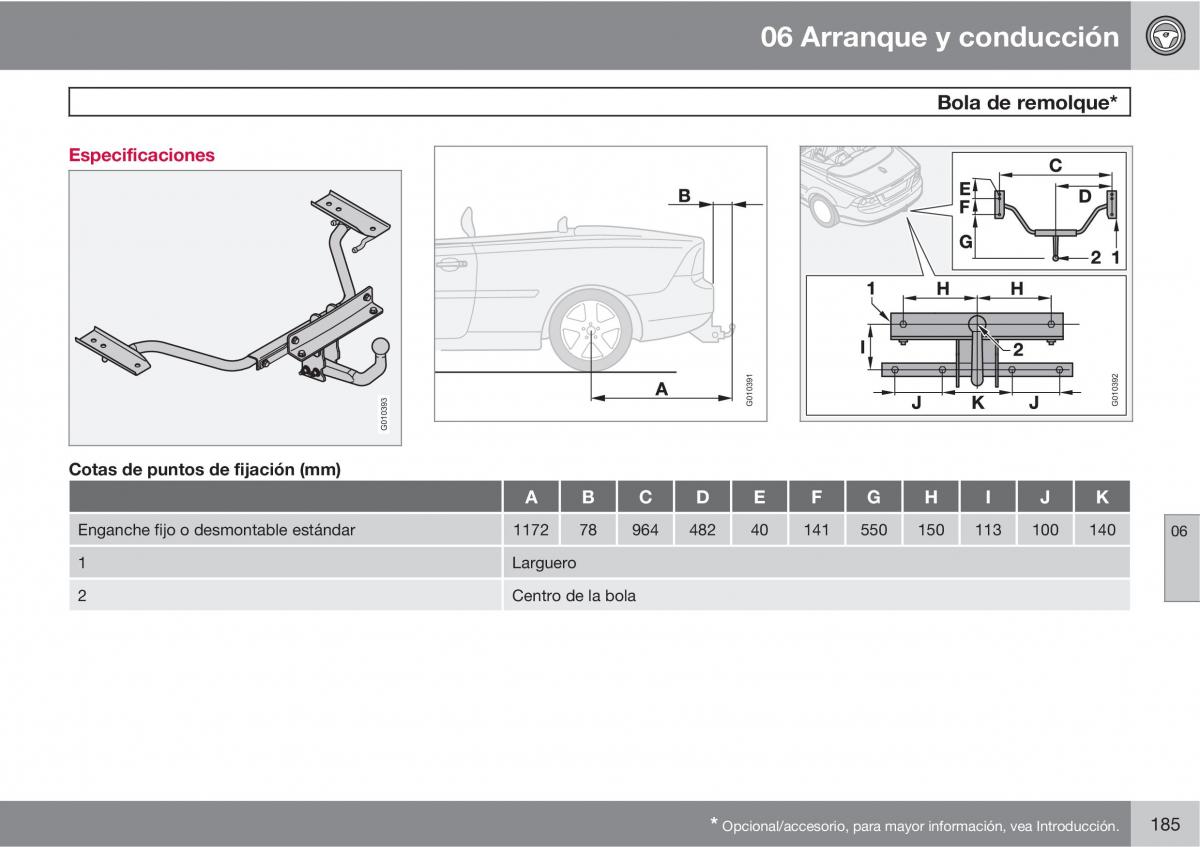Select the towbar assembly illustration
The image size is (1200, 847).
pyautogui.click(x=235, y=308)
